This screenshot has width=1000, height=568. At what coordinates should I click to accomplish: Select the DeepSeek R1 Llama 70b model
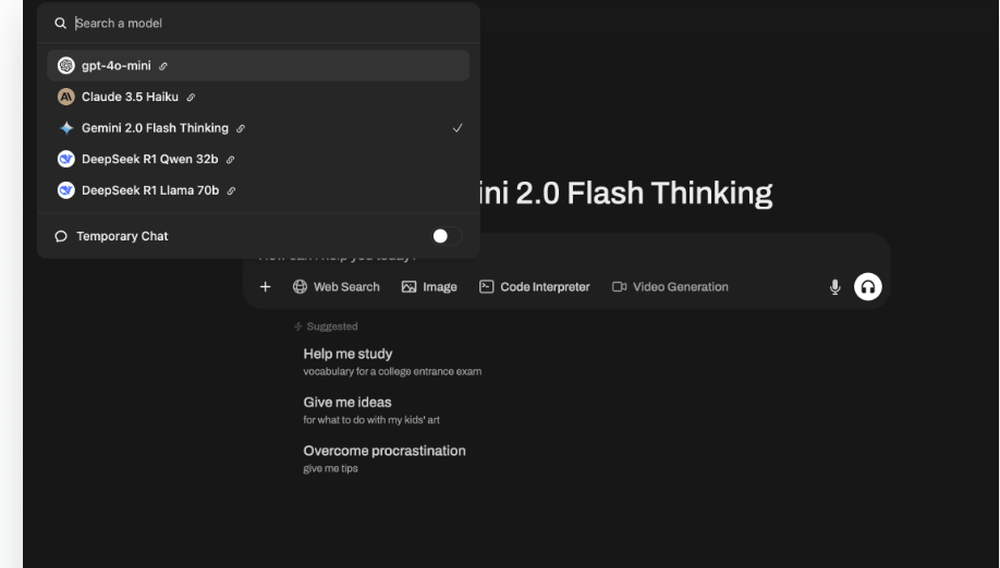[x=258, y=191]
